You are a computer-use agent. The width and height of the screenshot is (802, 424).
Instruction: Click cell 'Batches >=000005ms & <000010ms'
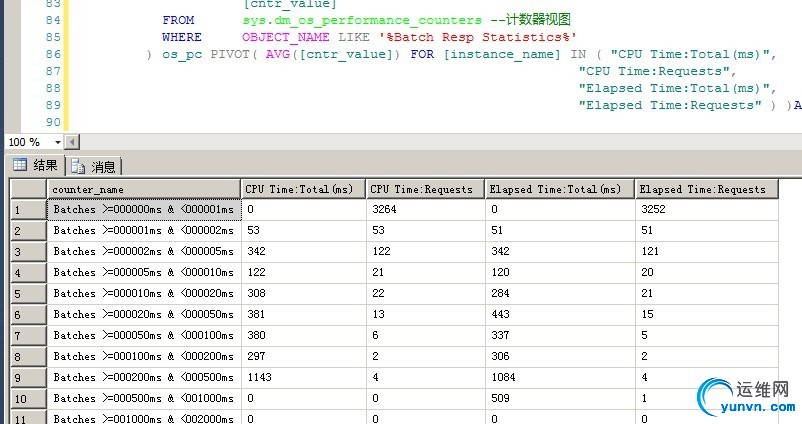pyautogui.click(x=144, y=272)
